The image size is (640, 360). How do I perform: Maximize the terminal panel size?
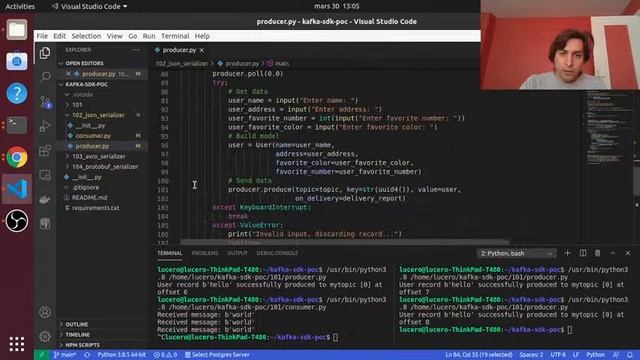(x=613, y=253)
